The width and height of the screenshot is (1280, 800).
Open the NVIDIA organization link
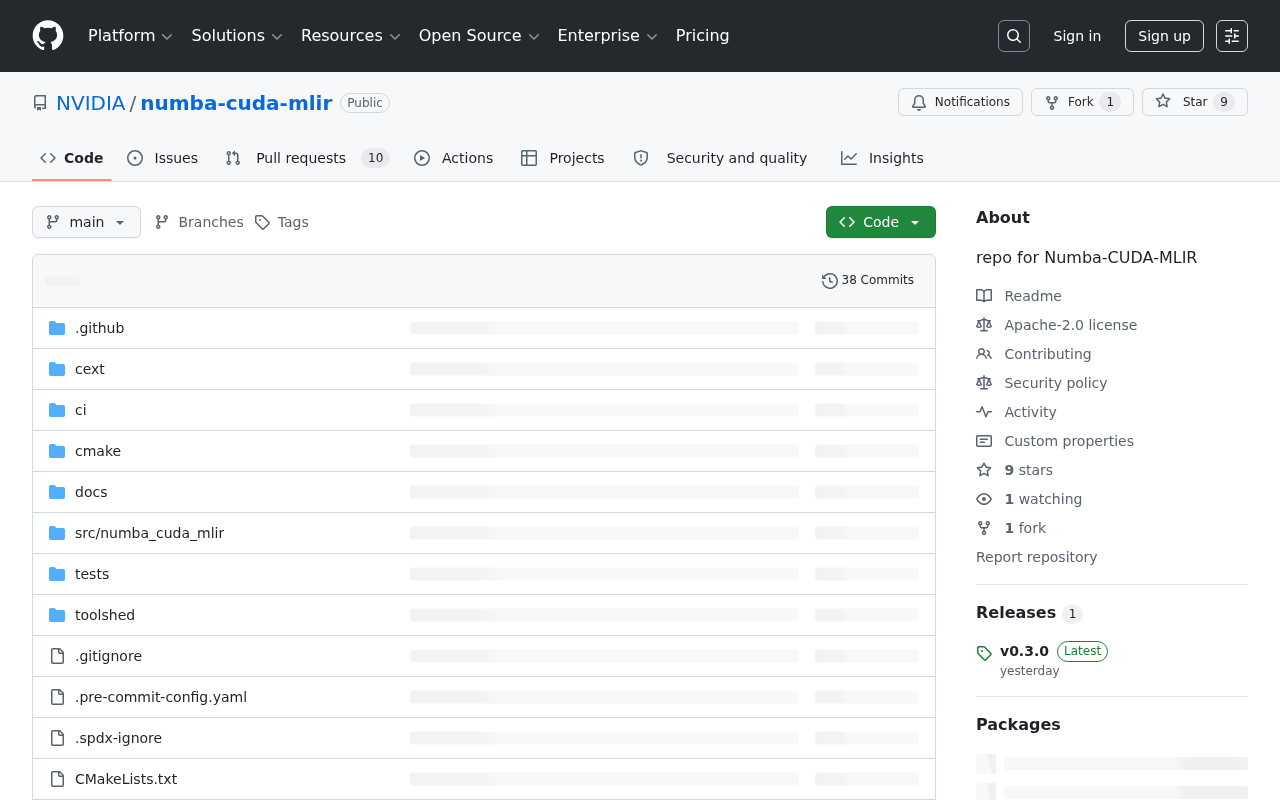click(91, 103)
